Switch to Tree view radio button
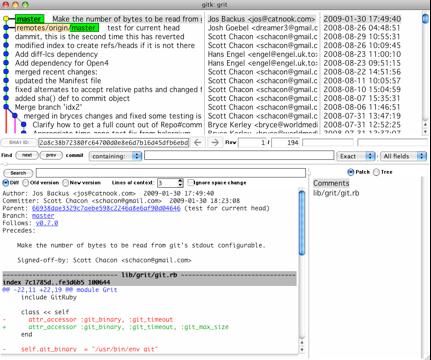 click(x=376, y=172)
